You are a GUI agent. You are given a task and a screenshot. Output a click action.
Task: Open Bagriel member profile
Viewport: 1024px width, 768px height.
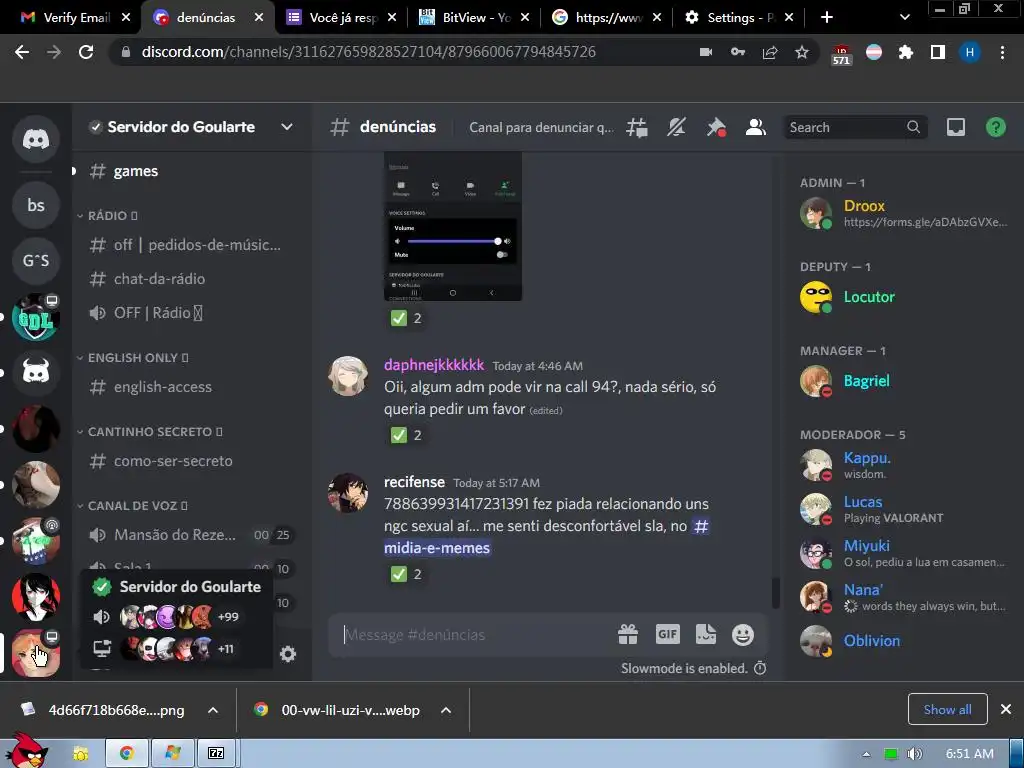904,381
